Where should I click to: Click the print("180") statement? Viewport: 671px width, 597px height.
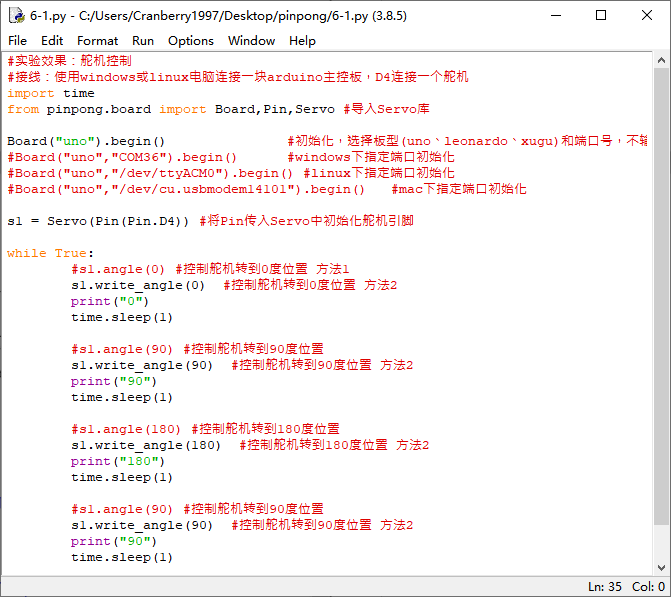[x=118, y=461]
